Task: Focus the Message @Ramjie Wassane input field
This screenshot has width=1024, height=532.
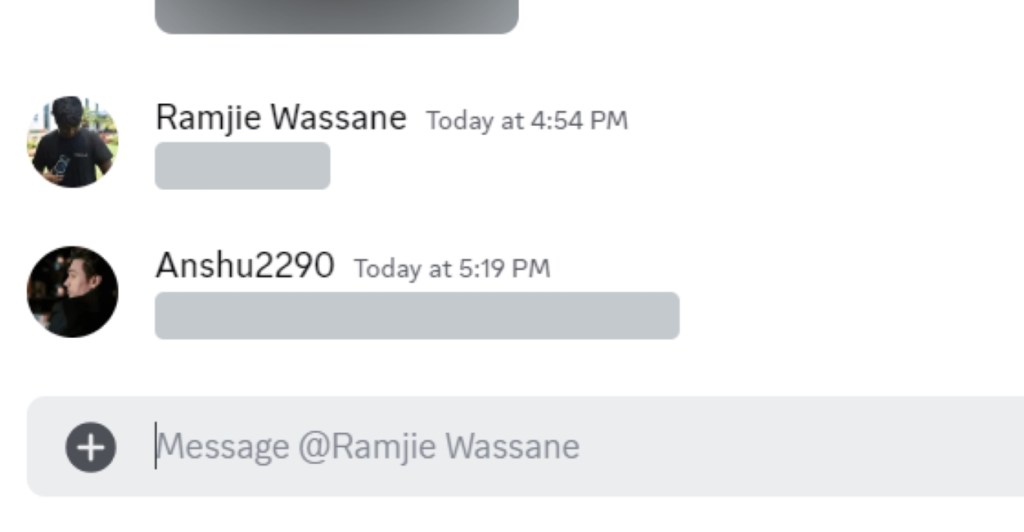Action: (x=525, y=446)
